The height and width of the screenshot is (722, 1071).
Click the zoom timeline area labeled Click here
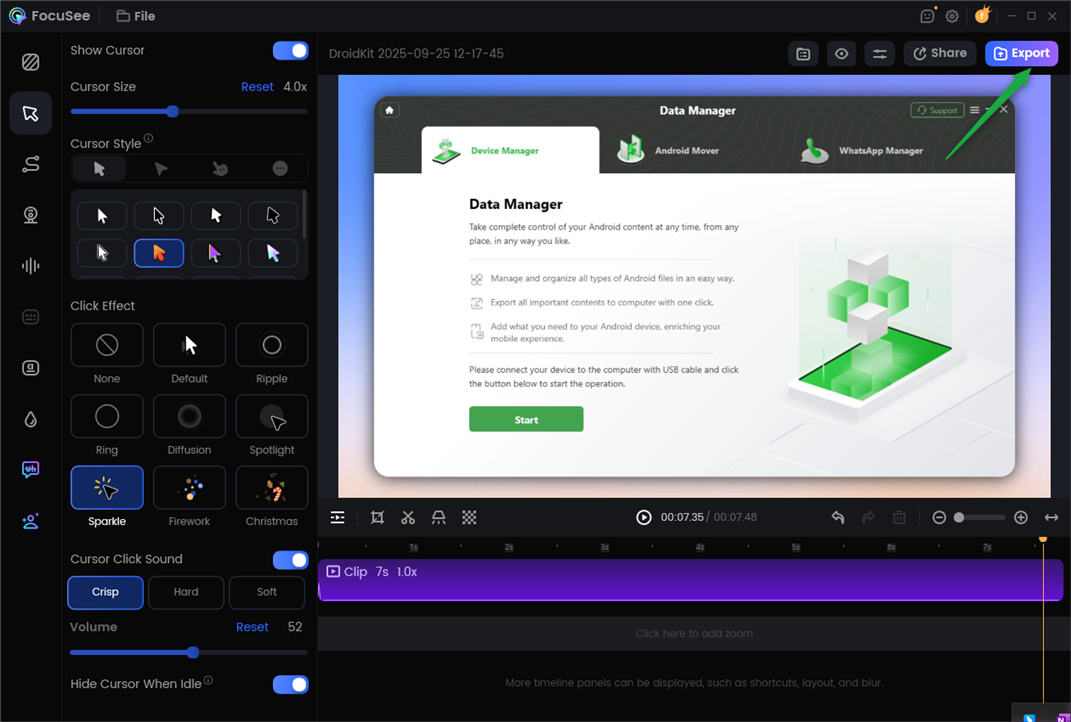point(694,633)
